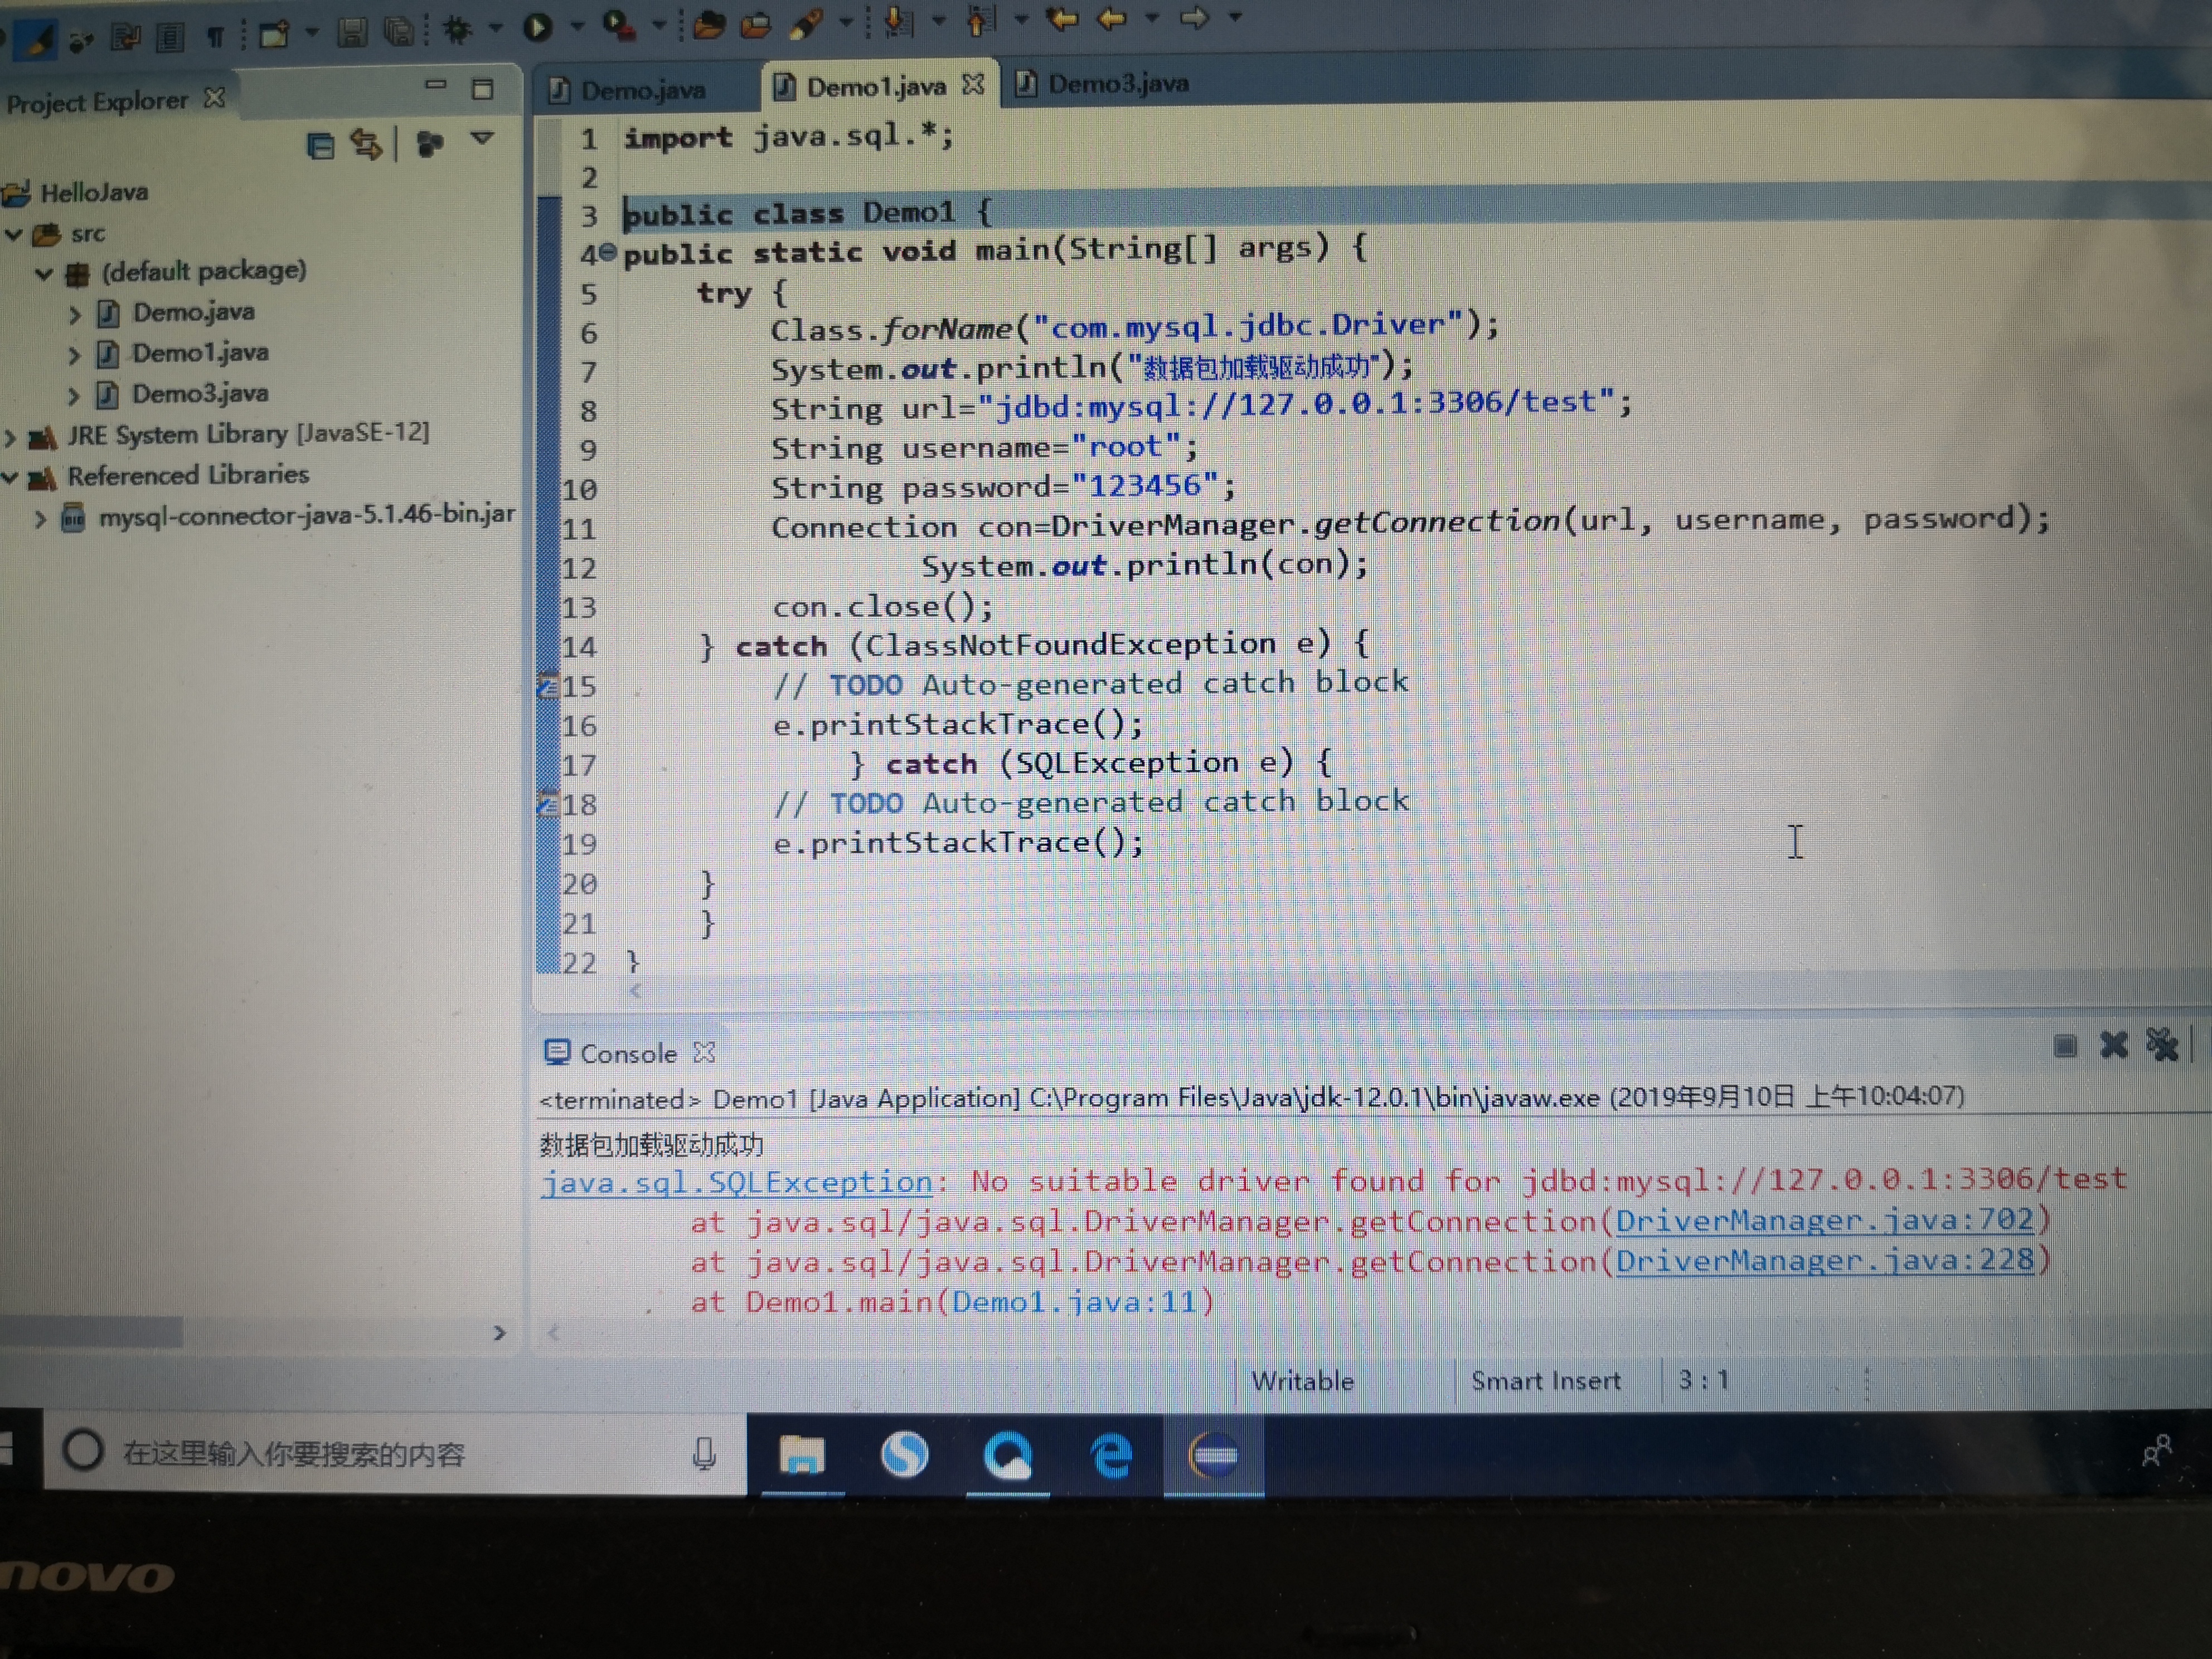The image size is (2212, 1659).
Task: Open the Debug configurations dropdown arrow
Action: tap(496, 28)
